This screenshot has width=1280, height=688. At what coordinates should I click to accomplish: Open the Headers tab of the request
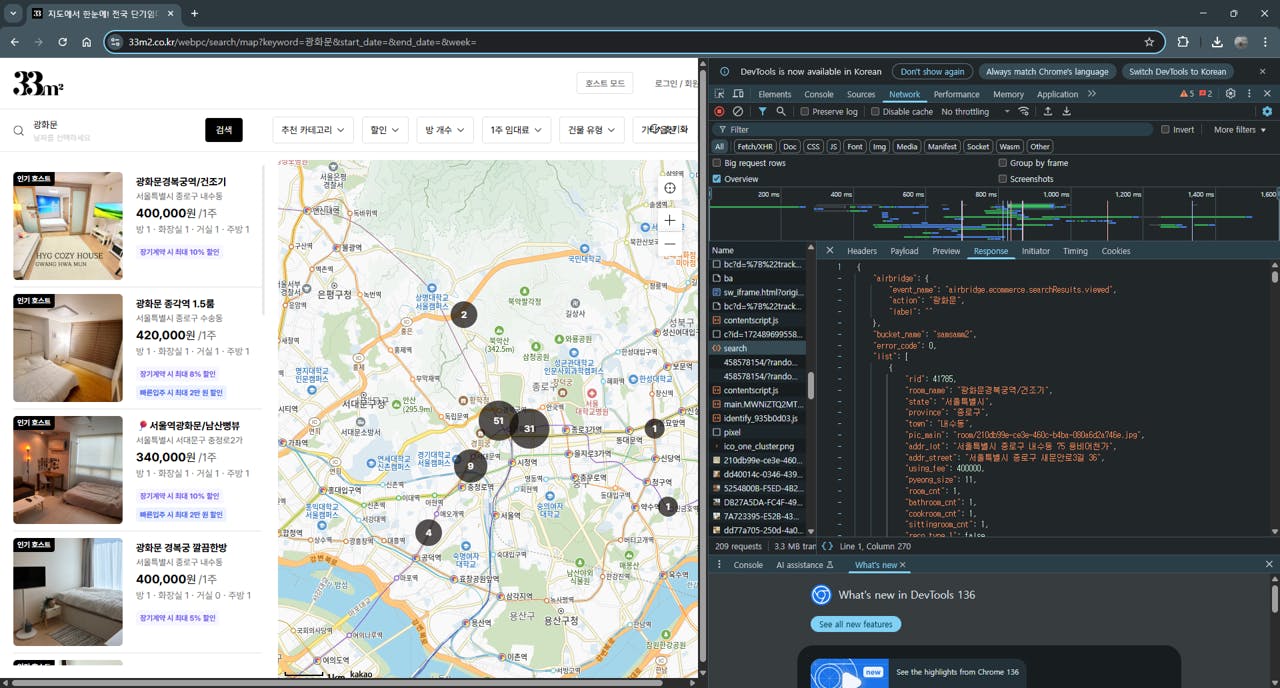[x=861, y=251]
